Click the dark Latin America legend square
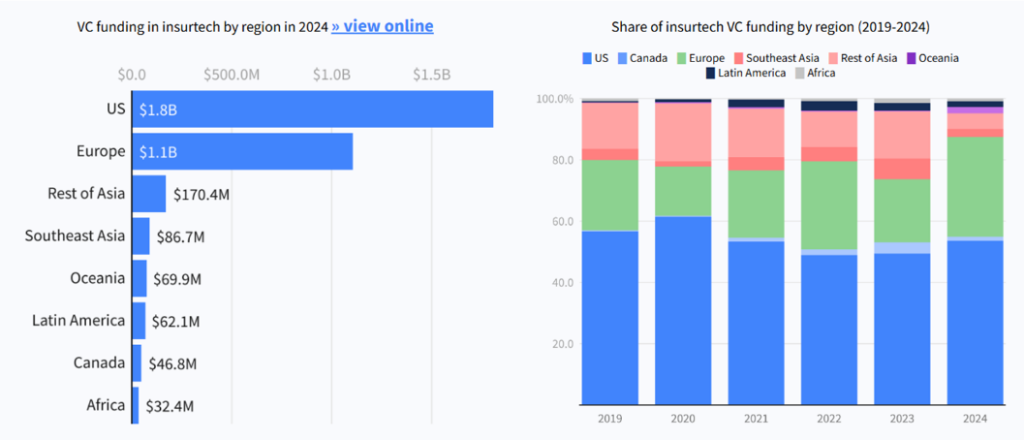The width and height of the screenshot is (1024, 440). tap(710, 73)
